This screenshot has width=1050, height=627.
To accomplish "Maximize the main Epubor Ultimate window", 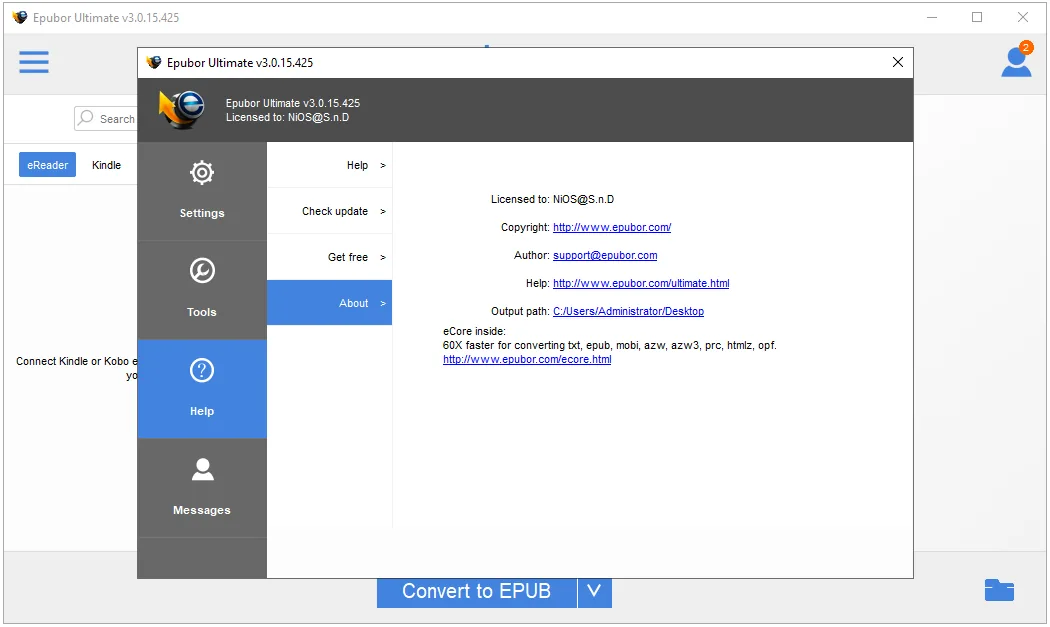I will [977, 17].
